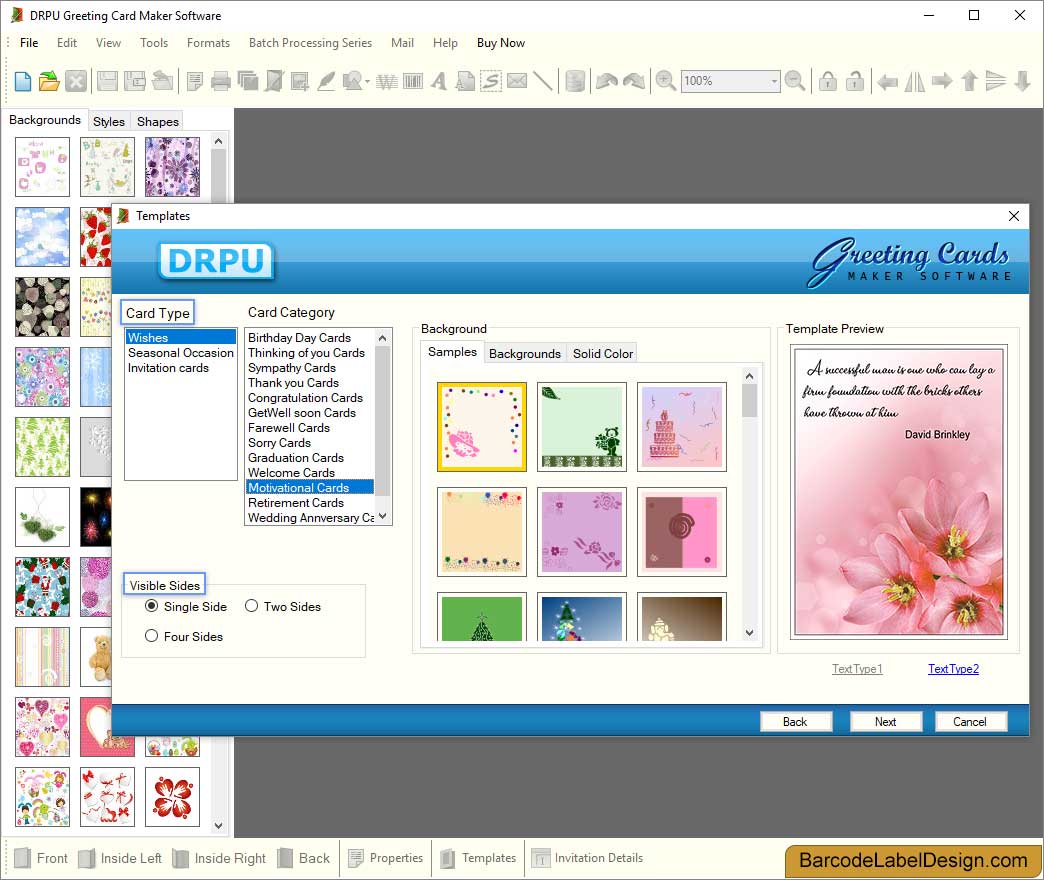Click the WordArt 'W' icon
Viewport: 1044px width, 880px height.
pos(387,81)
